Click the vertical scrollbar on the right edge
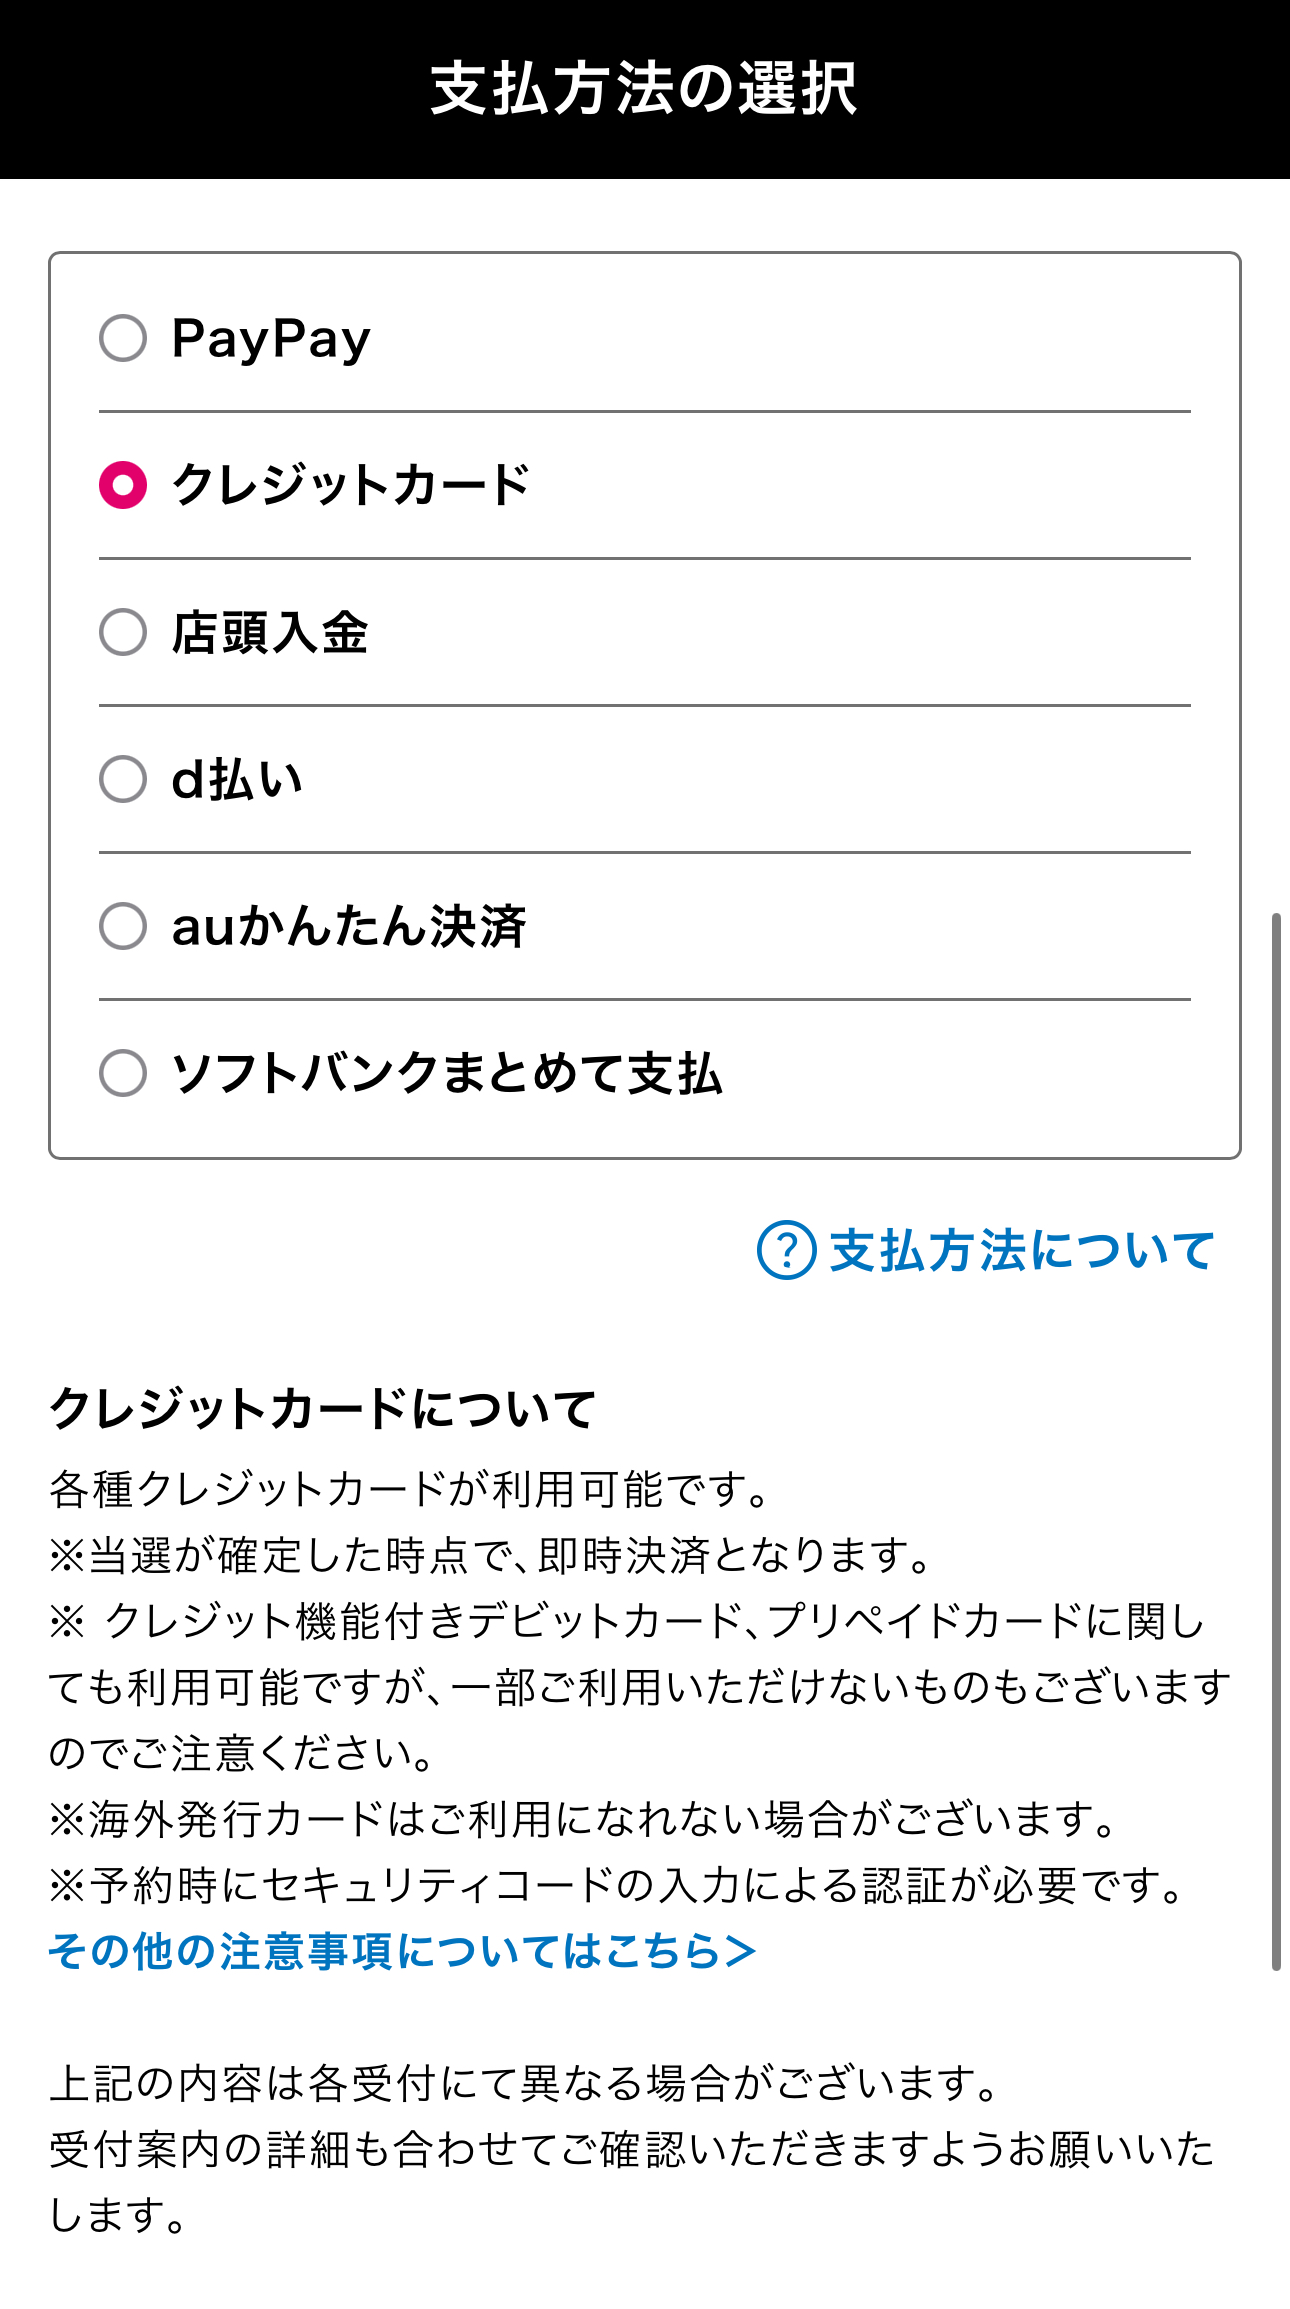The width and height of the screenshot is (1290, 2309). 1276,1440
